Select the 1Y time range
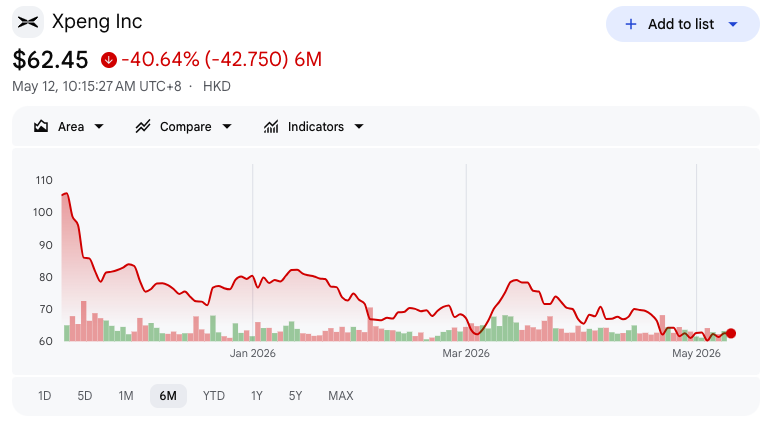 257,396
